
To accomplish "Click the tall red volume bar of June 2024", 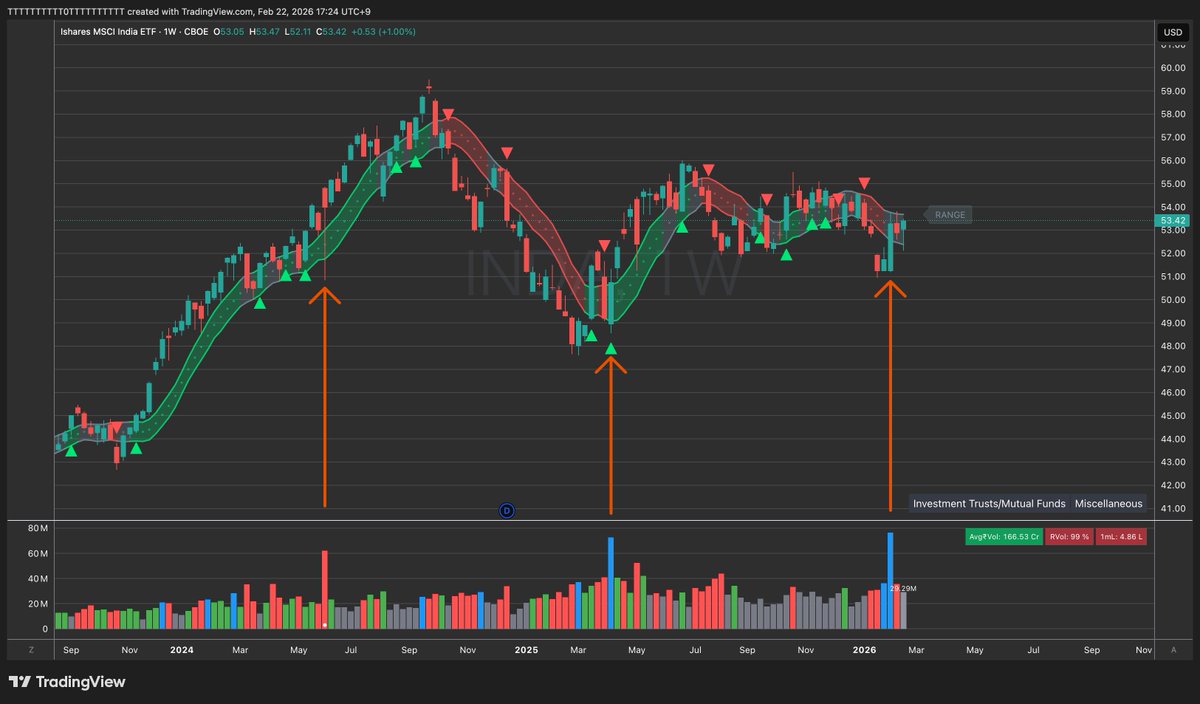I will coord(324,589).
